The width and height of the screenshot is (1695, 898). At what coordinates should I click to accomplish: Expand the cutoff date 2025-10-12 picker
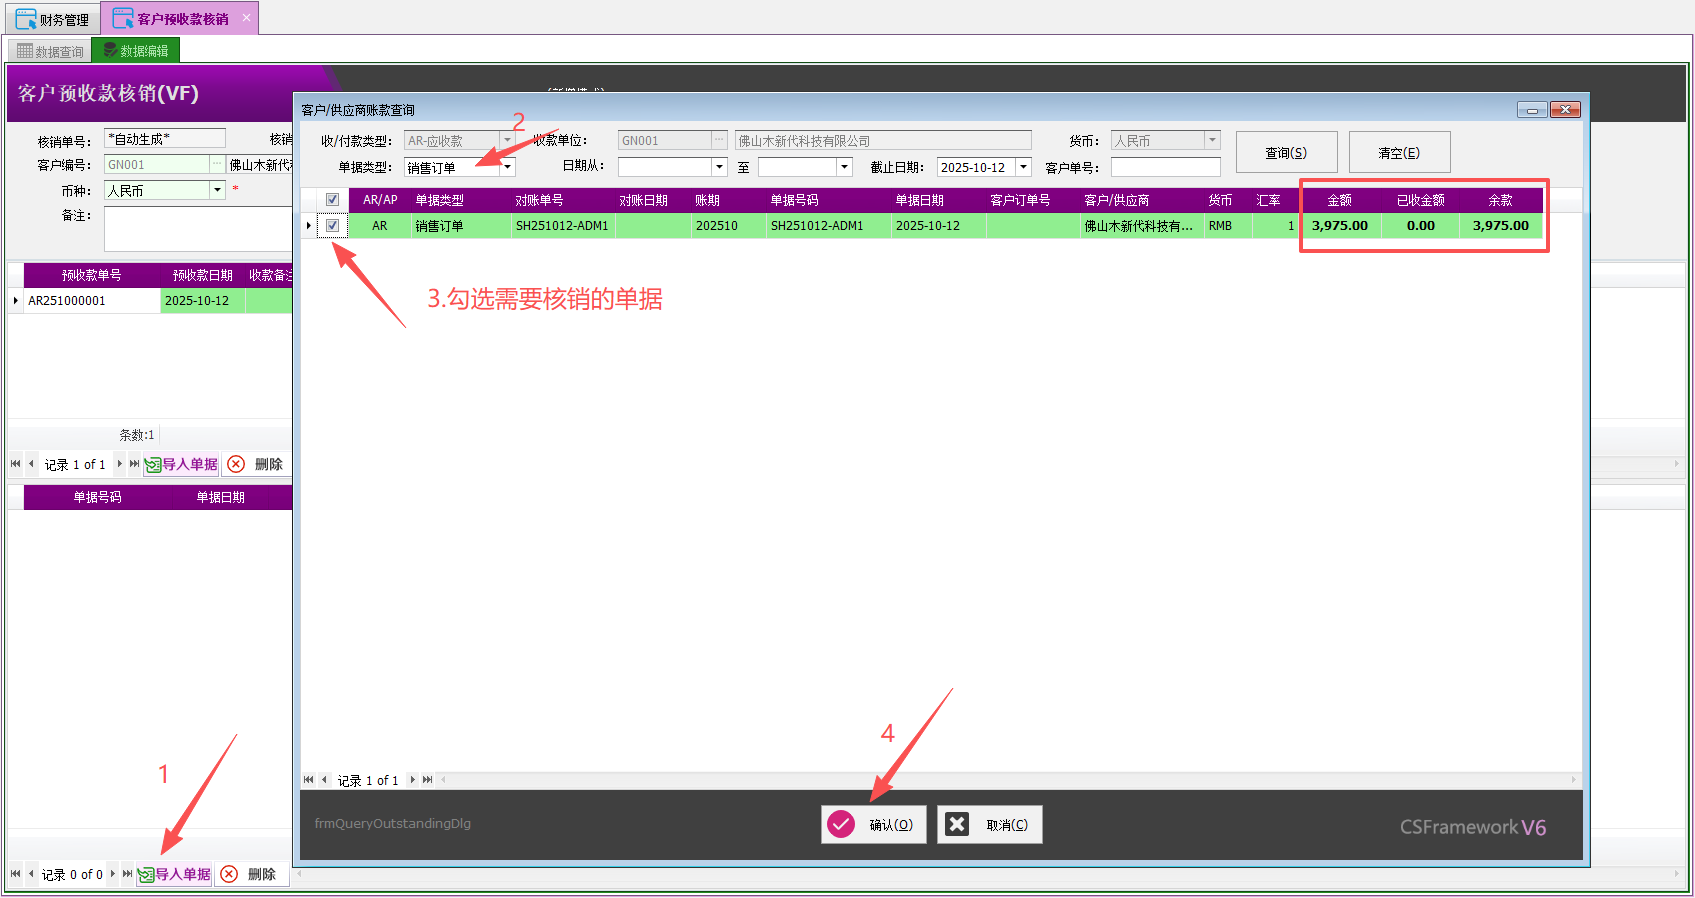tap(1023, 168)
